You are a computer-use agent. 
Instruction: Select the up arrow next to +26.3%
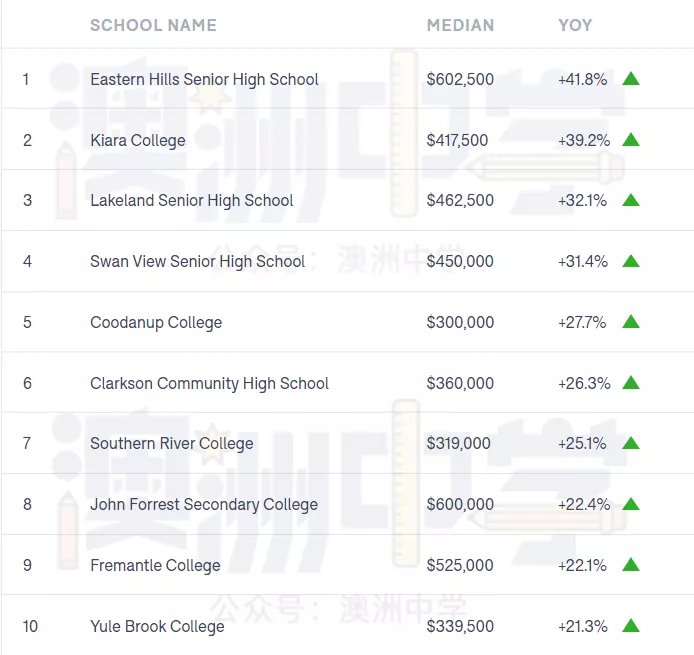631,383
